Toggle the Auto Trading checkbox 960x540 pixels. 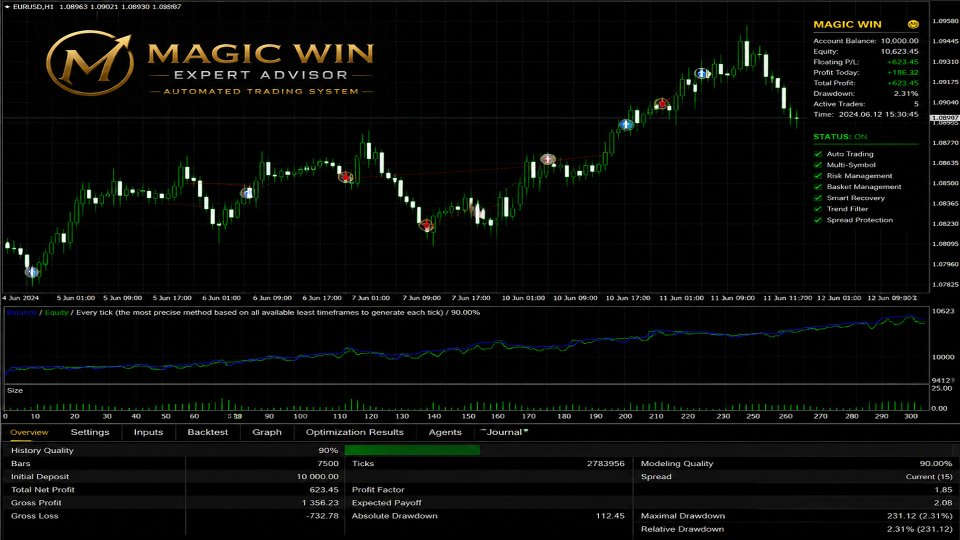818,154
